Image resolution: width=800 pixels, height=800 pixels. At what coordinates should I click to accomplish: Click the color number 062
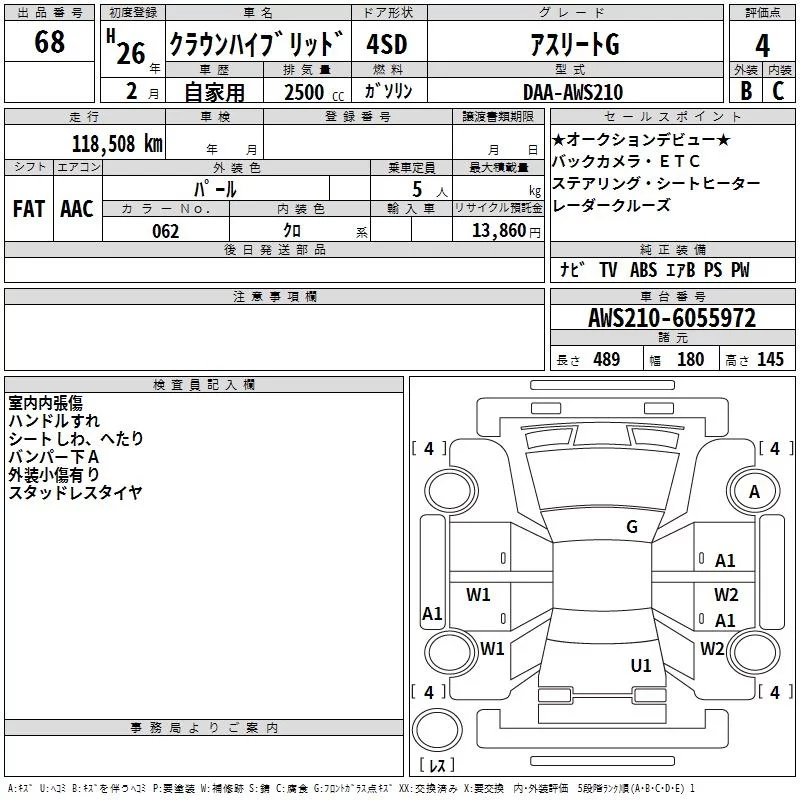coord(166,231)
